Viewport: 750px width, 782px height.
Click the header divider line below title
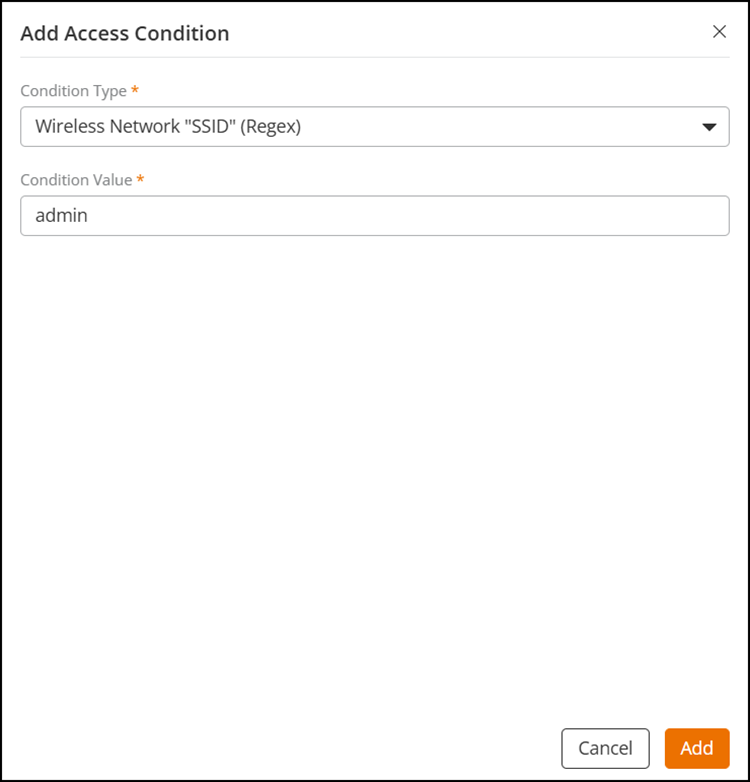[375, 57]
